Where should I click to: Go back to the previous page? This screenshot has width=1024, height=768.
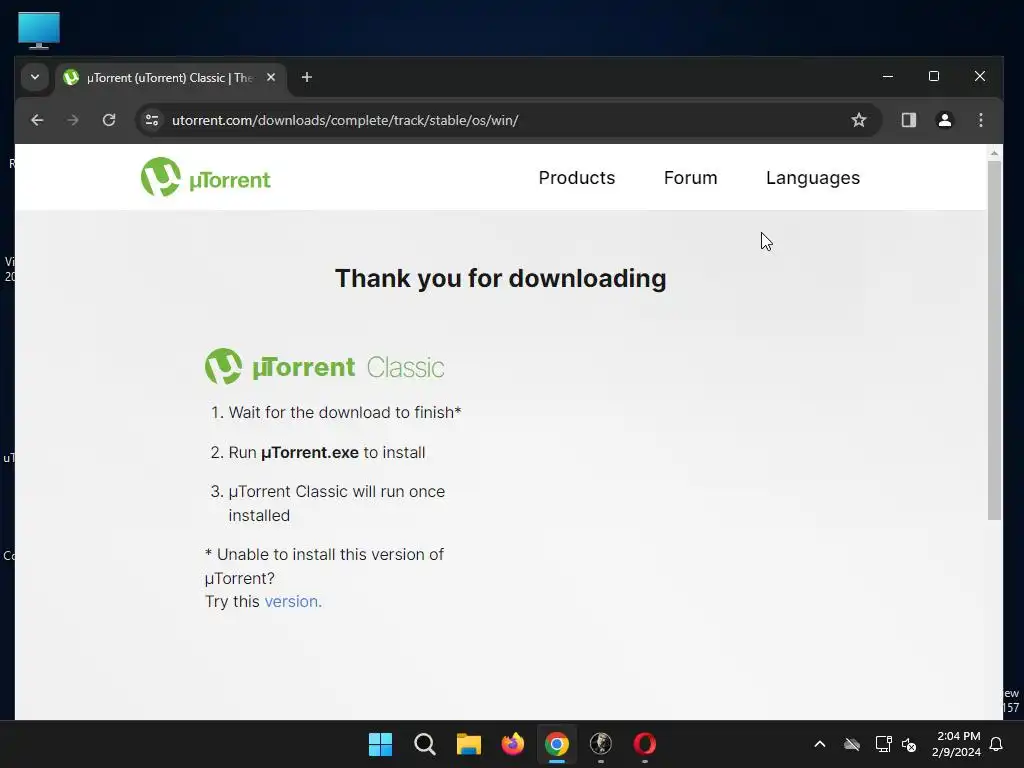click(x=37, y=120)
